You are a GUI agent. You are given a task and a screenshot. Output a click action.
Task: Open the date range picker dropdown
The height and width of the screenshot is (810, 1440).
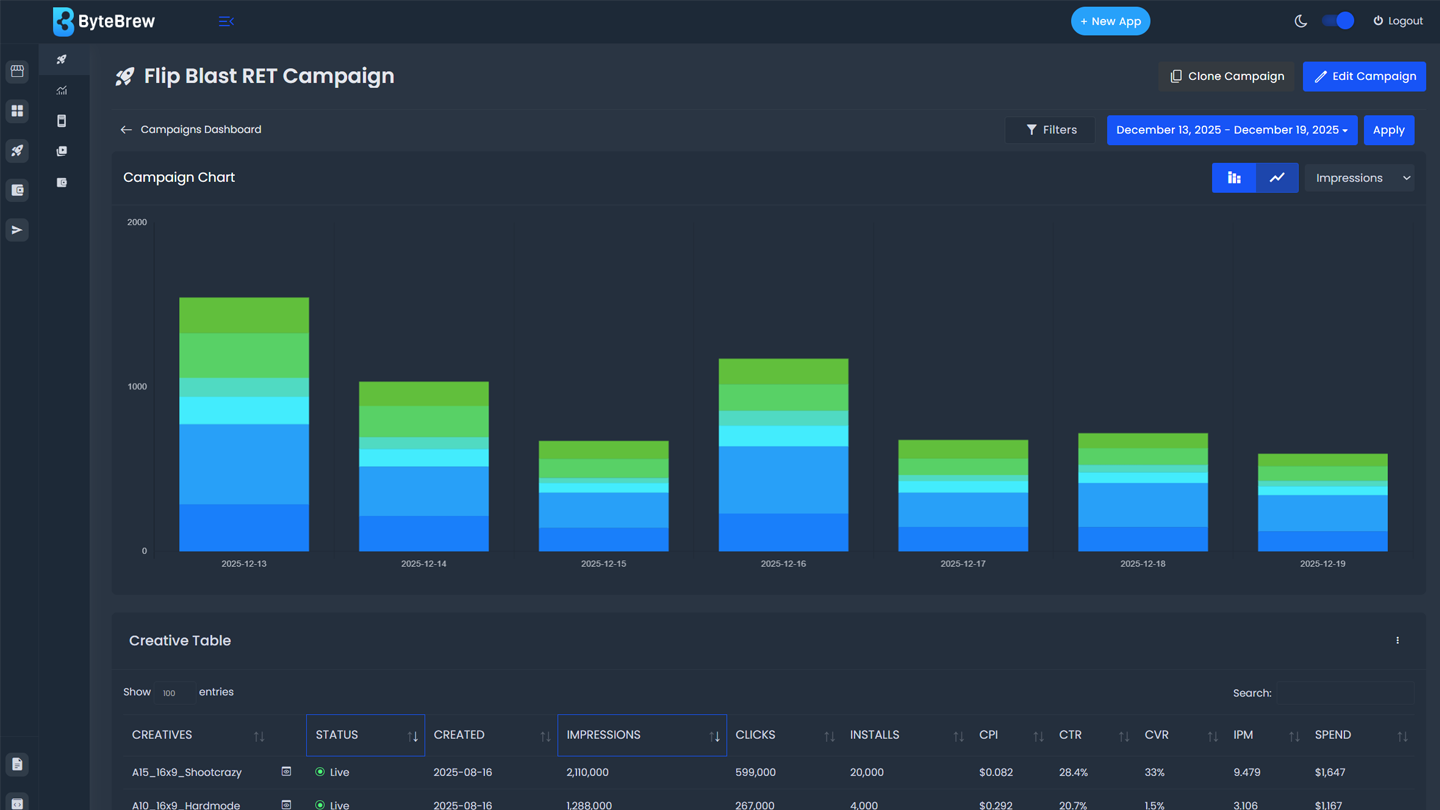point(1231,130)
